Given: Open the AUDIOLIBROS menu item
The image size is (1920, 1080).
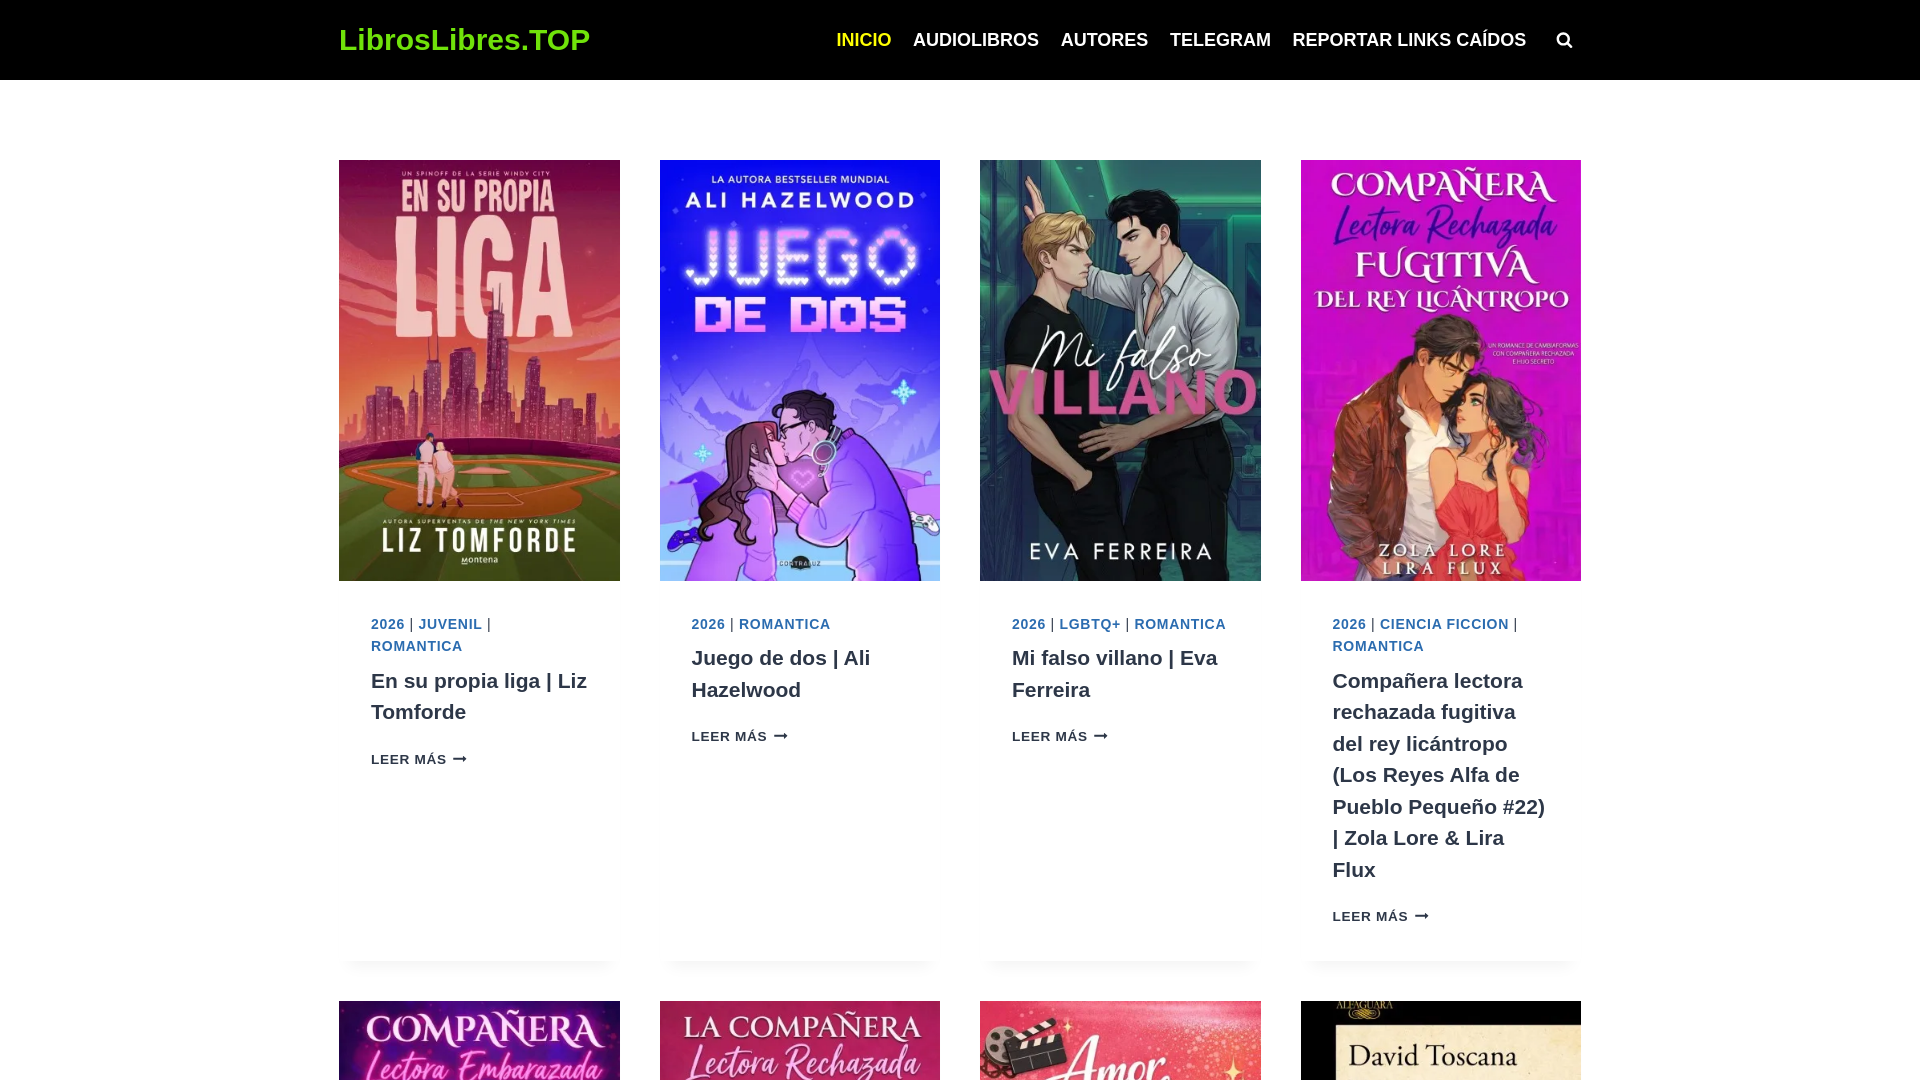Looking at the screenshot, I should pyautogui.click(x=975, y=40).
